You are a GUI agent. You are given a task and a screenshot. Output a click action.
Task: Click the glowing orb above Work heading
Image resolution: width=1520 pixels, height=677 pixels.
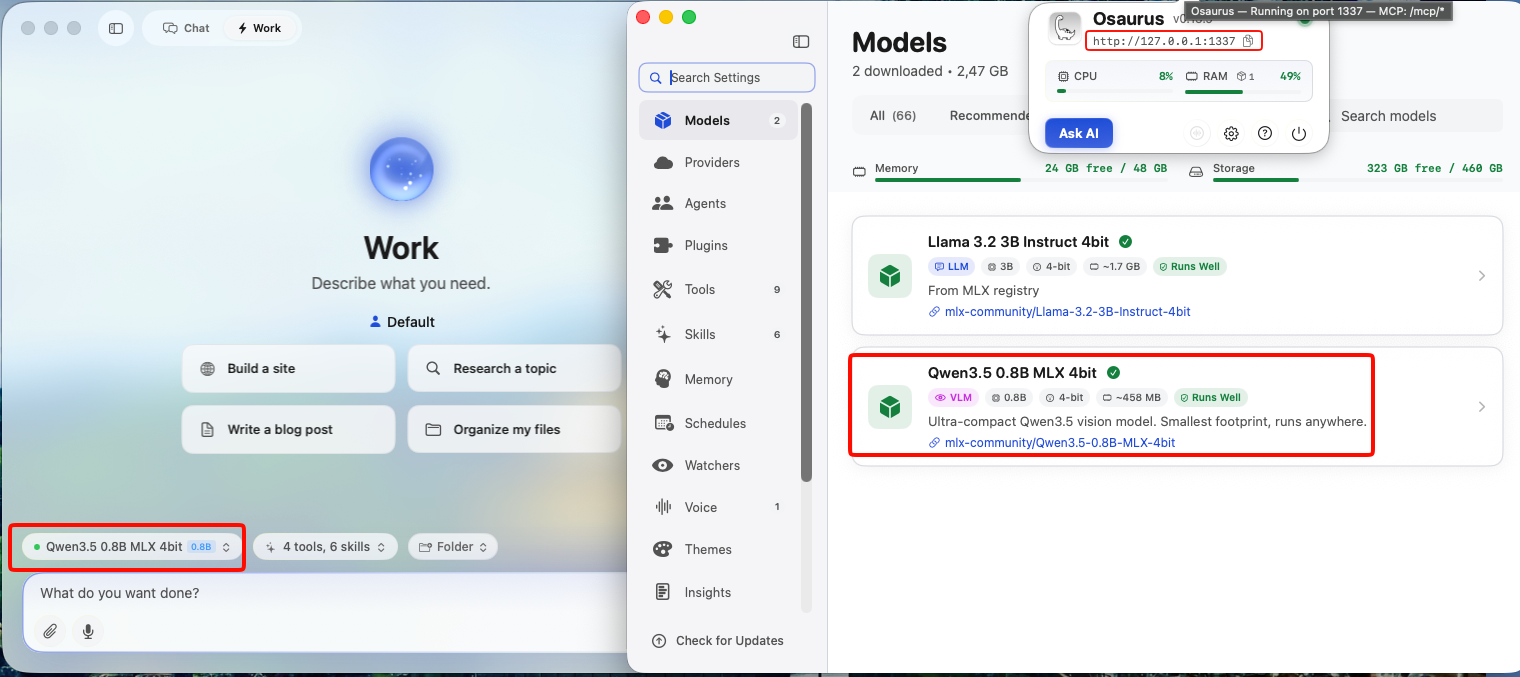click(401, 170)
